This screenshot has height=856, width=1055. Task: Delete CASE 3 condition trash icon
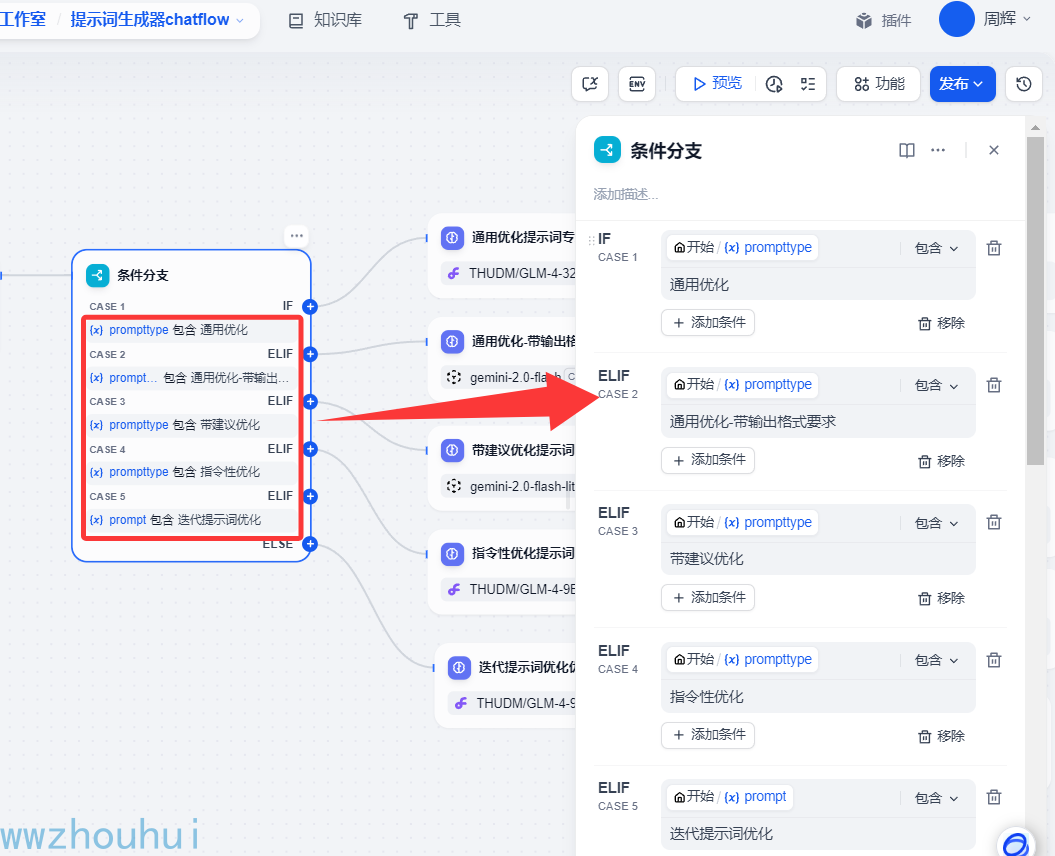pos(993,523)
